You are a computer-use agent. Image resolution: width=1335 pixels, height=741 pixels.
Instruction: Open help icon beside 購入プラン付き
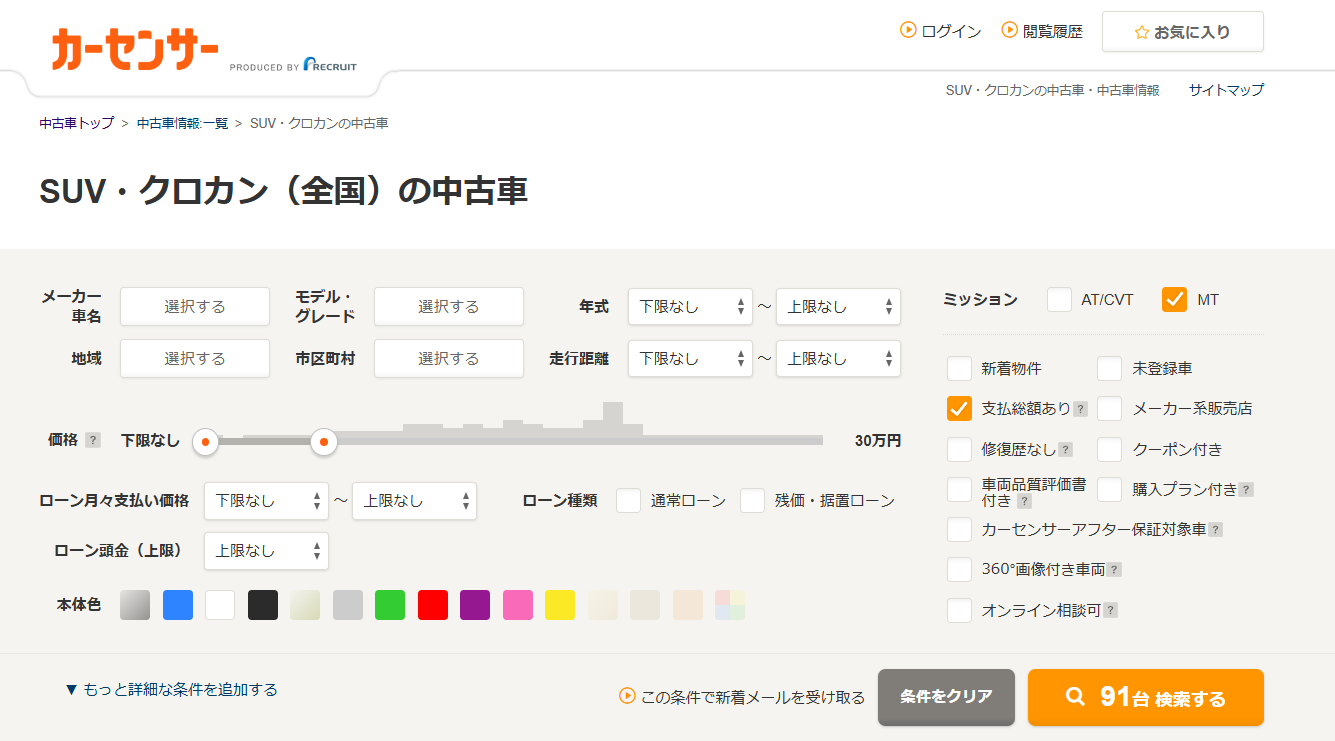[x=1246, y=490]
